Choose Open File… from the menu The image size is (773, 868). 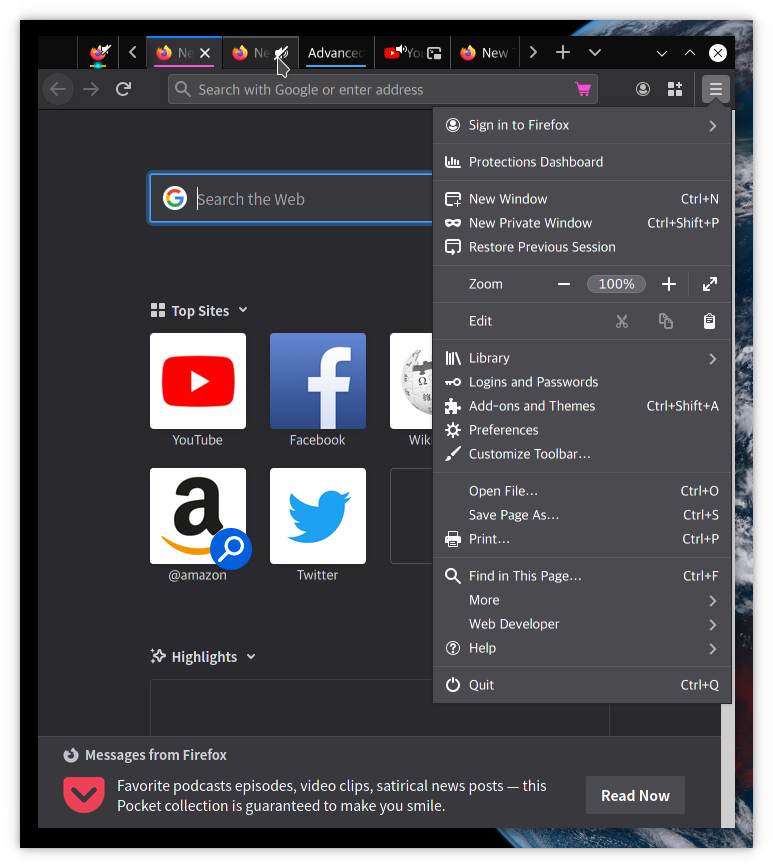(x=582, y=491)
